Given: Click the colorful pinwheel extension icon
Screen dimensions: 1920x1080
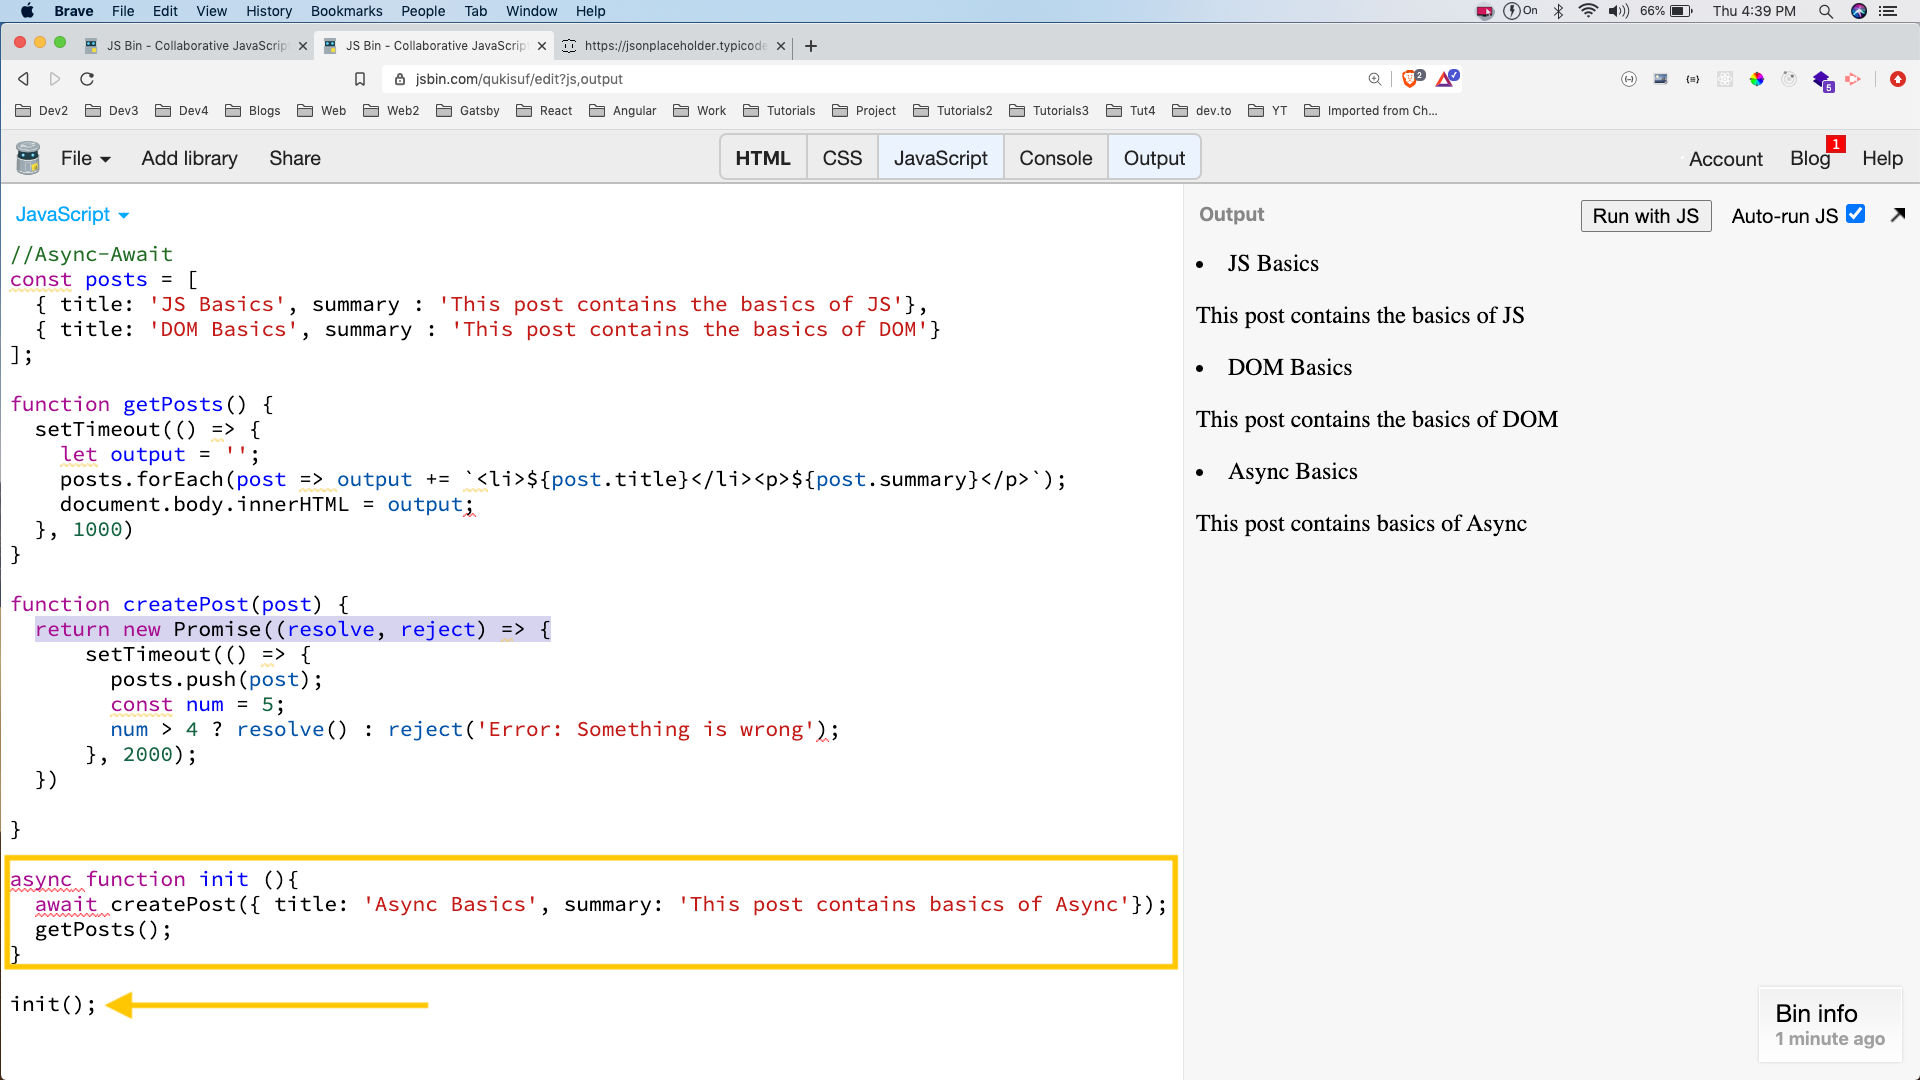Looking at the screenshot, I should pyautogui.click(x=1756, y=79).
